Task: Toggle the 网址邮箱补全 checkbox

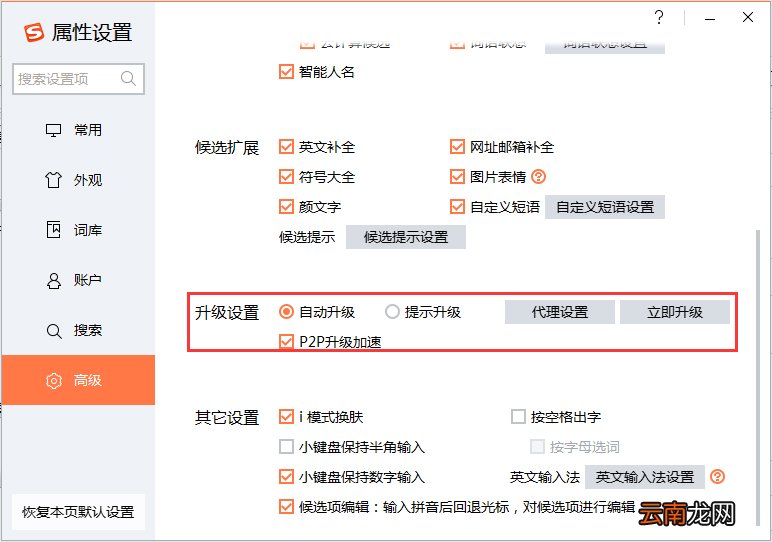Action: tap(457, 147)
